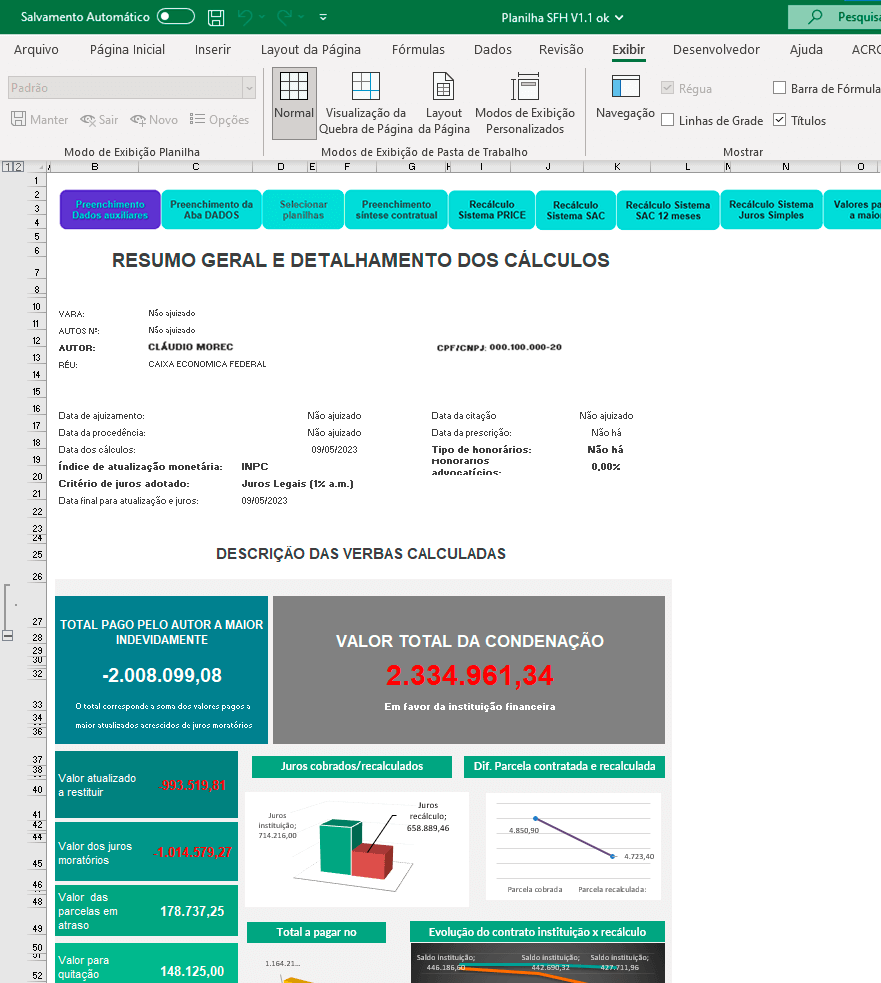Viewport: 881px width, 983px height.
Task: Select the Juros cobrados/recalculados 3D bar chart
Action: point(357,849)
